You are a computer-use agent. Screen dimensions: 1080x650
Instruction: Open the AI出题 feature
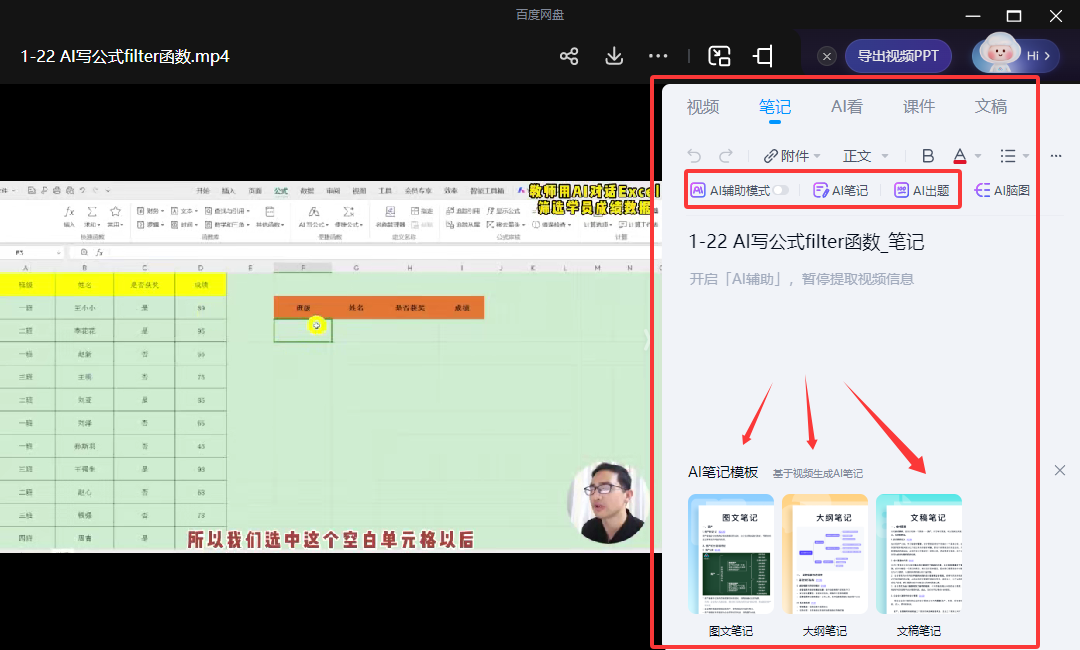922,189
